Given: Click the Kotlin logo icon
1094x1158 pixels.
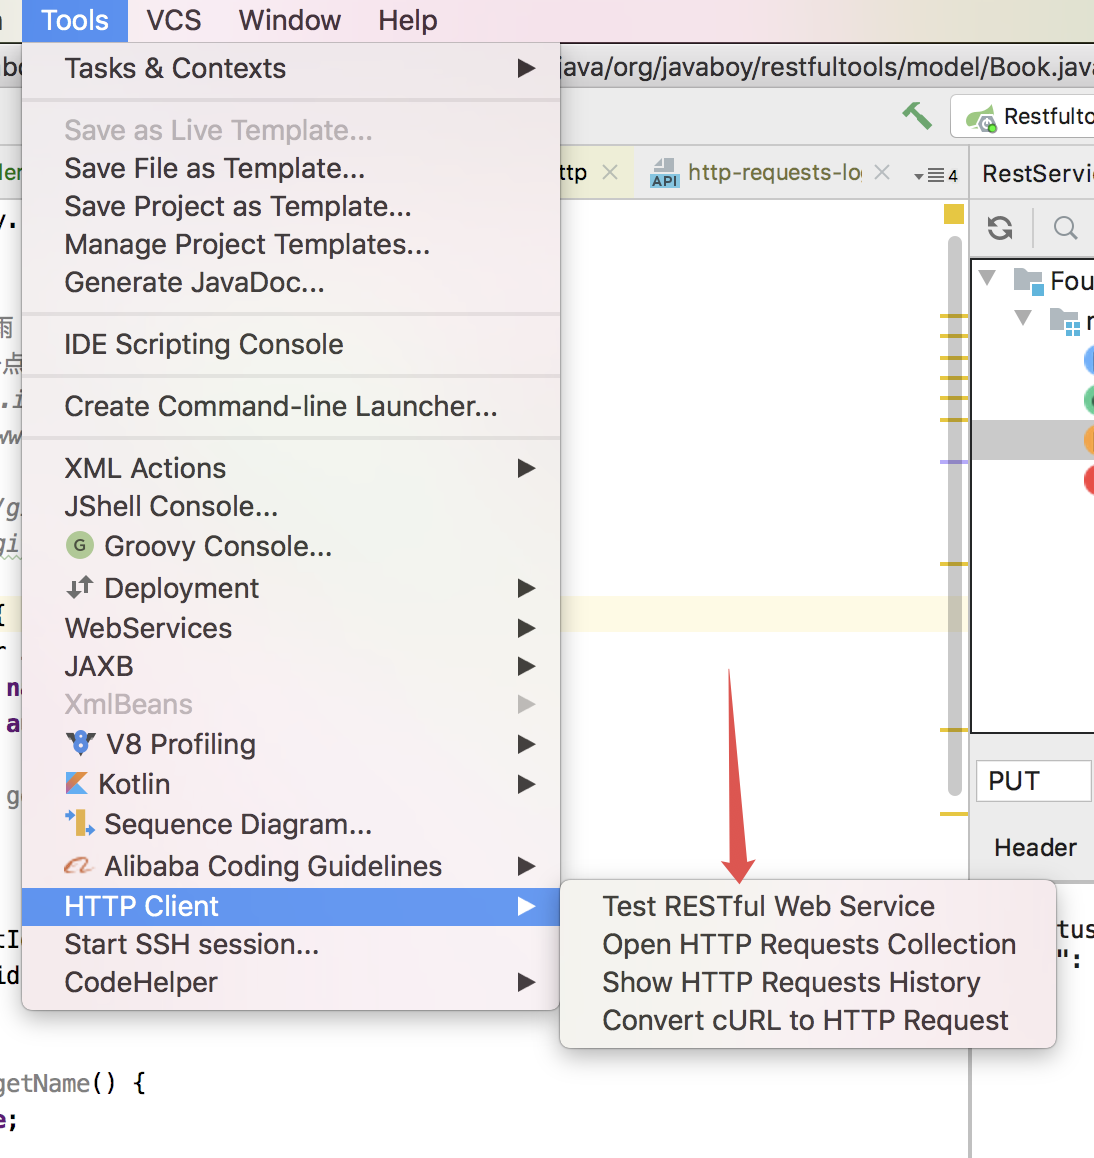Looking at the screenshot, I should point(77,783).
